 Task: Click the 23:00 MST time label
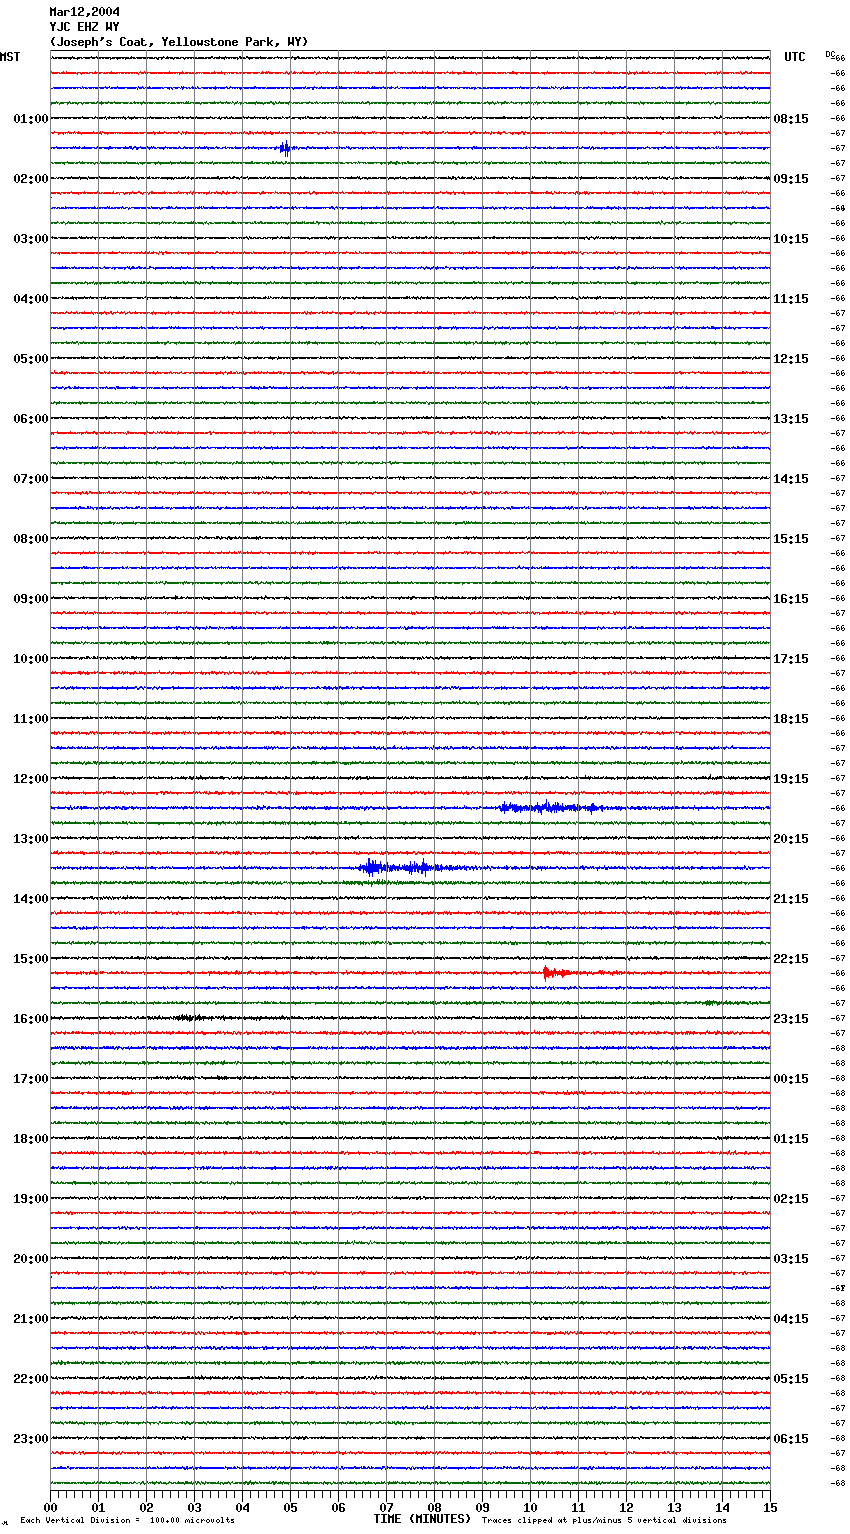(x=30, y=1439)
